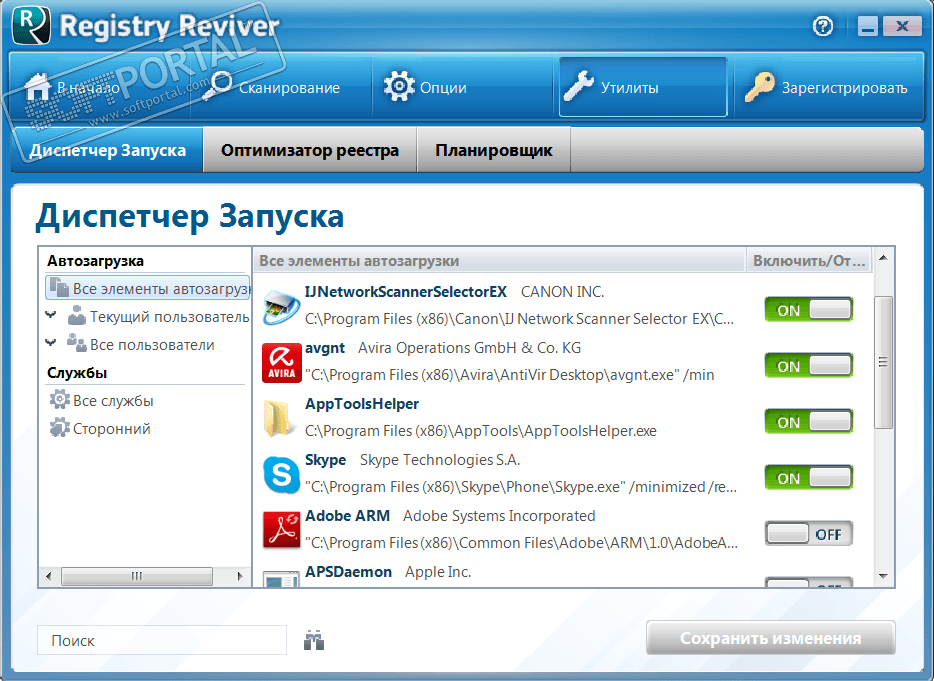Click the Текущий пользователь user icon
934x681 pixels.
point(77,316)
